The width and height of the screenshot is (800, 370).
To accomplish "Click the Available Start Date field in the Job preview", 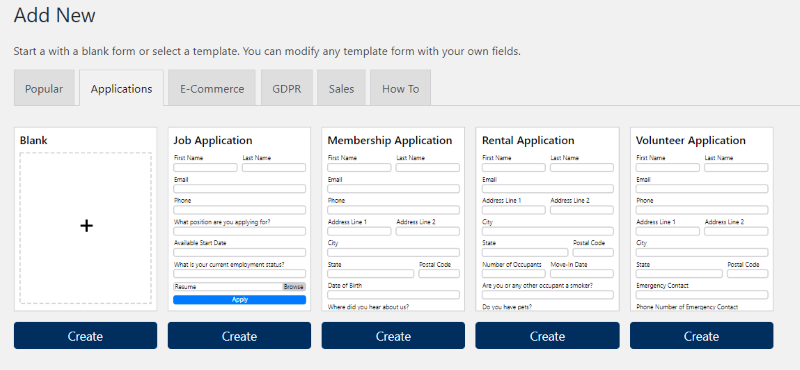I will click(239, 253).
